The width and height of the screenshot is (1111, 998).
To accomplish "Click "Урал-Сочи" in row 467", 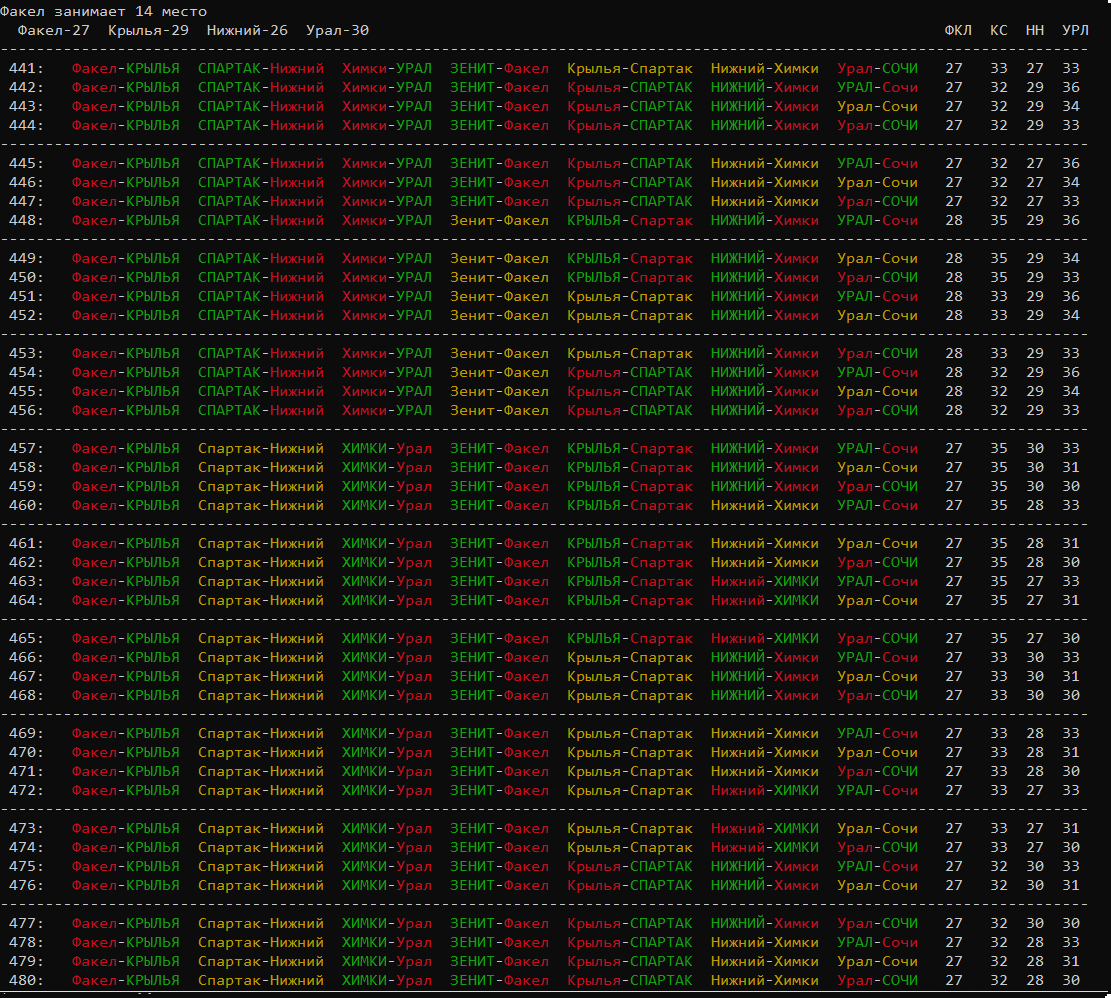I will (x=877, y=676).
